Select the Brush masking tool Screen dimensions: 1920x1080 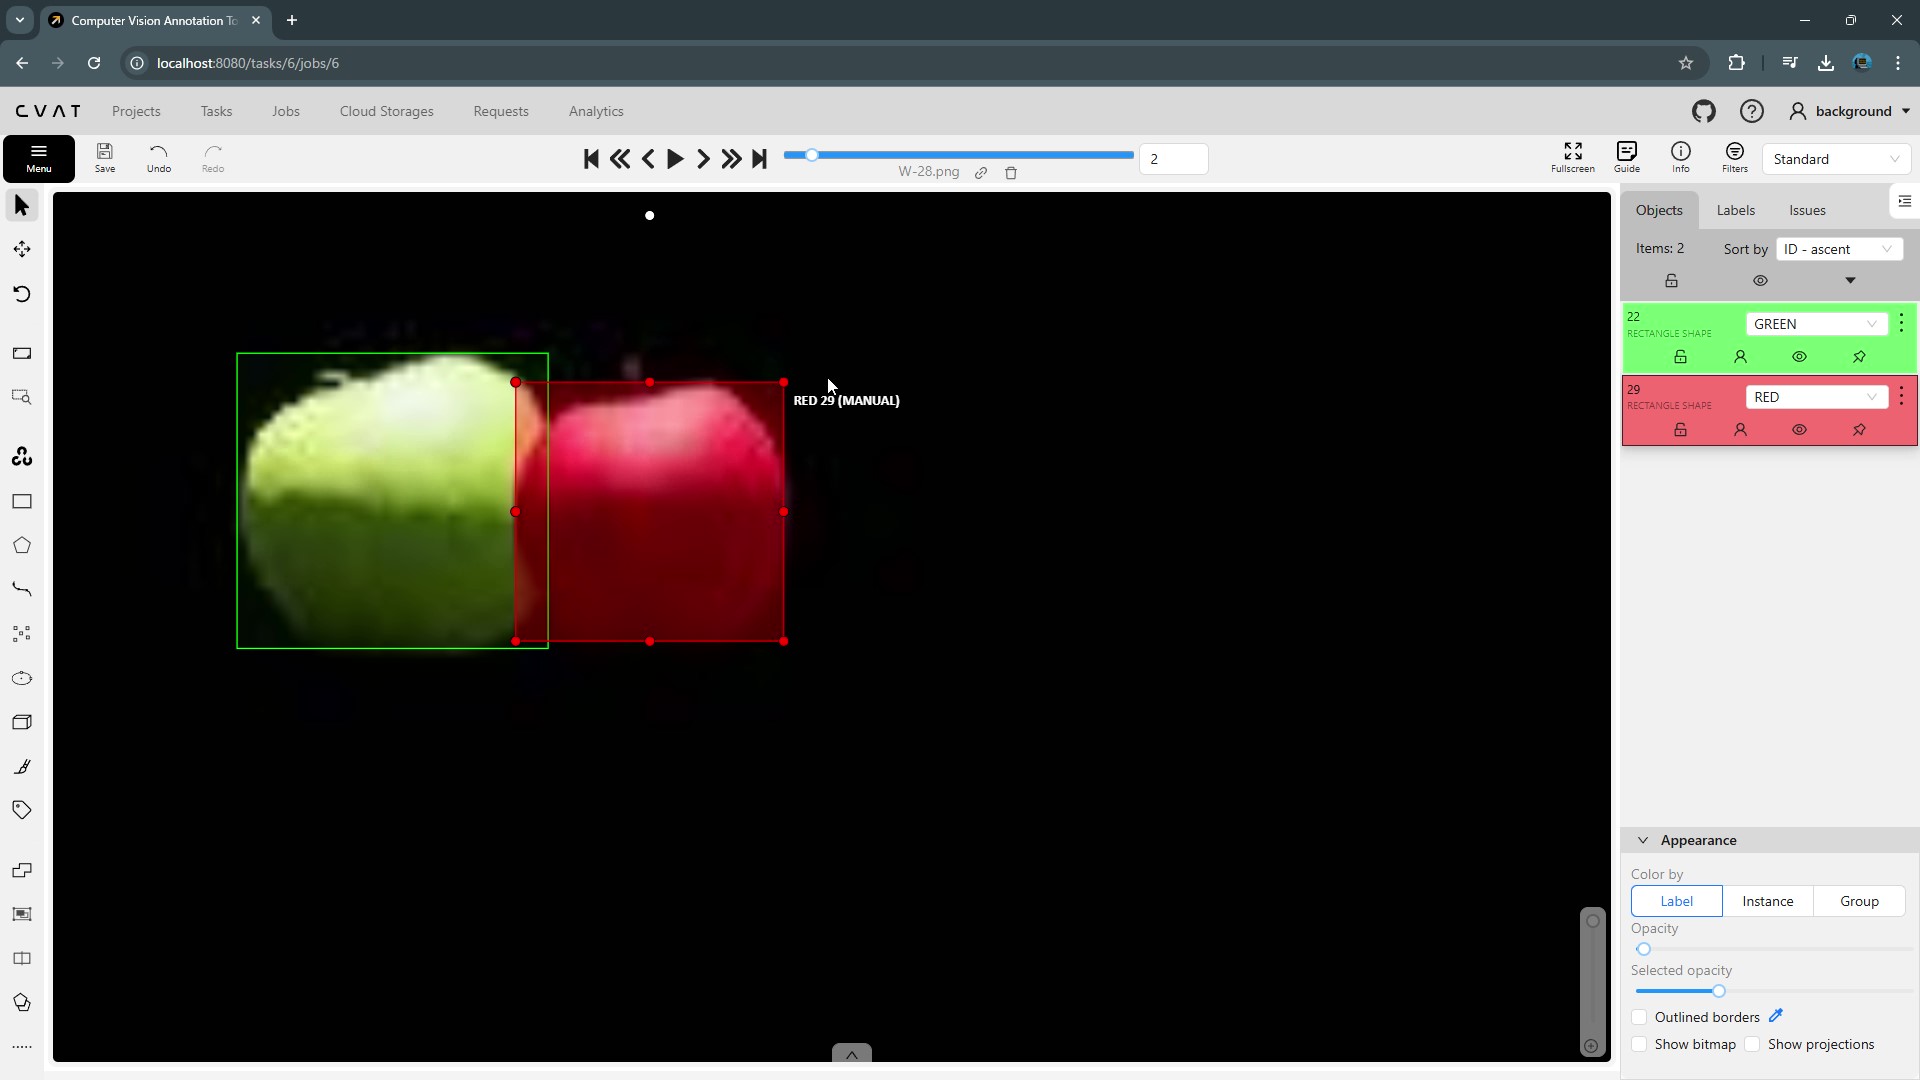click(x=21, y=766)
